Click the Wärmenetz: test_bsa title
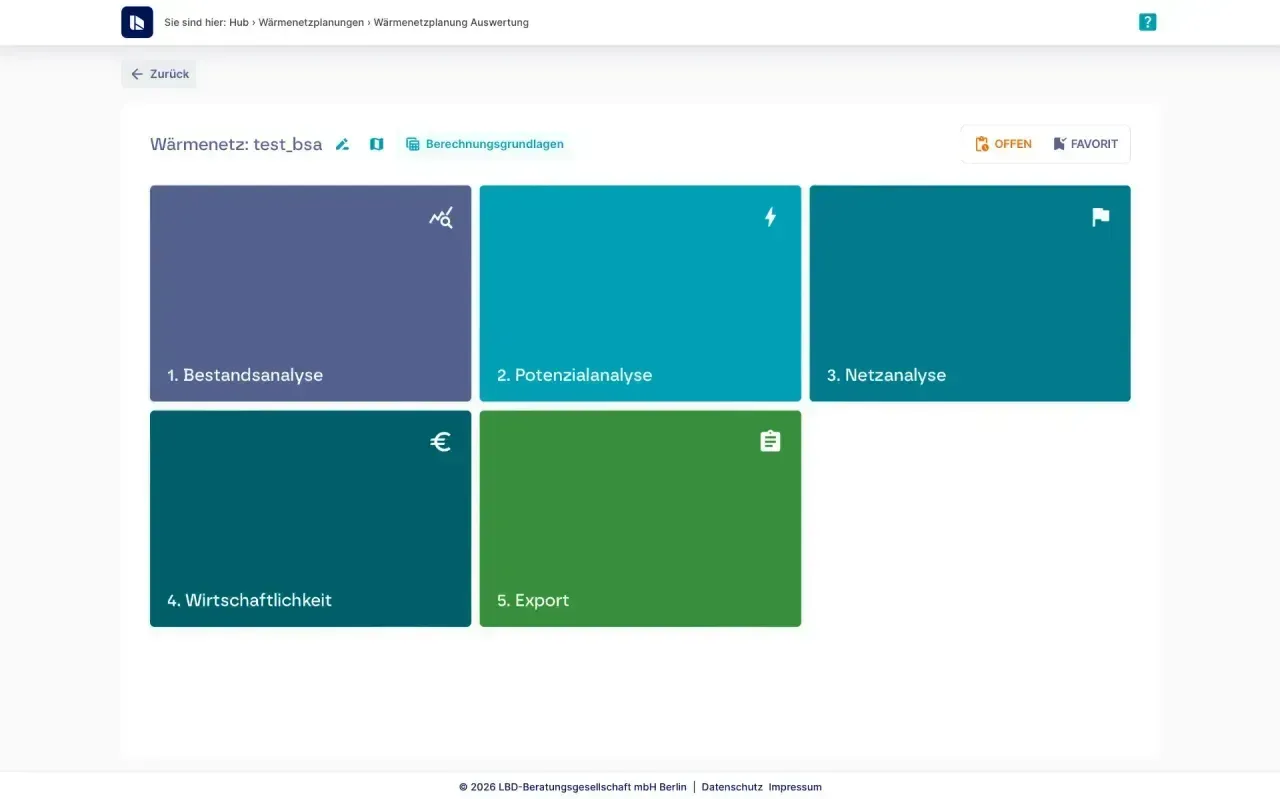The image size is (1280, 799). (236, 144)
